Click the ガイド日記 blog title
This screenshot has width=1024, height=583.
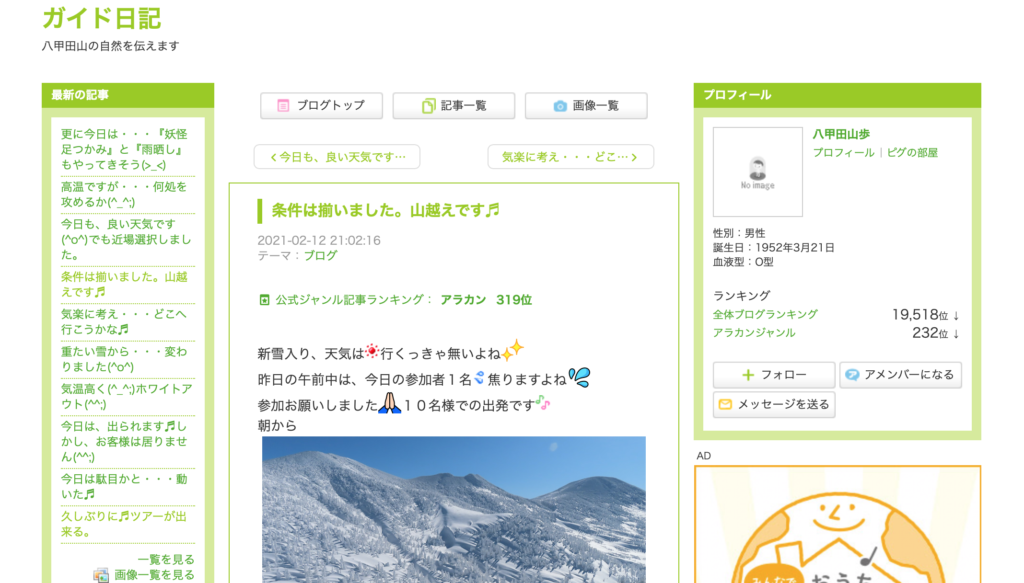(x=101, y=18)
